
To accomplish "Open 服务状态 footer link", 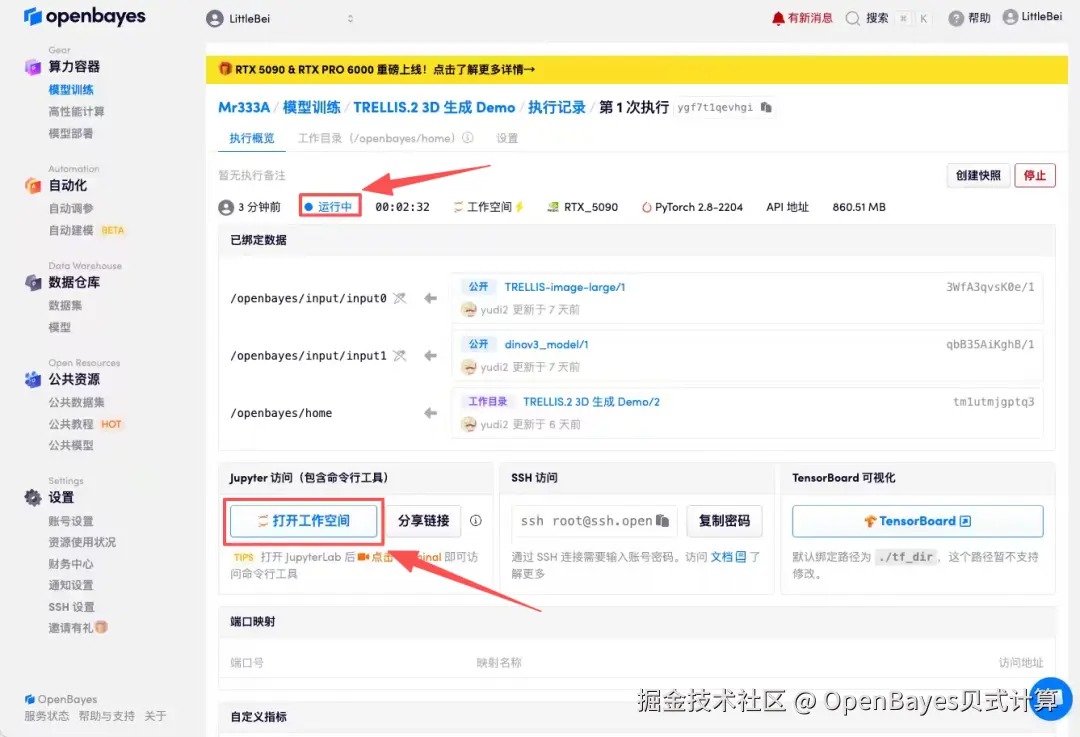I will [47, 716].
